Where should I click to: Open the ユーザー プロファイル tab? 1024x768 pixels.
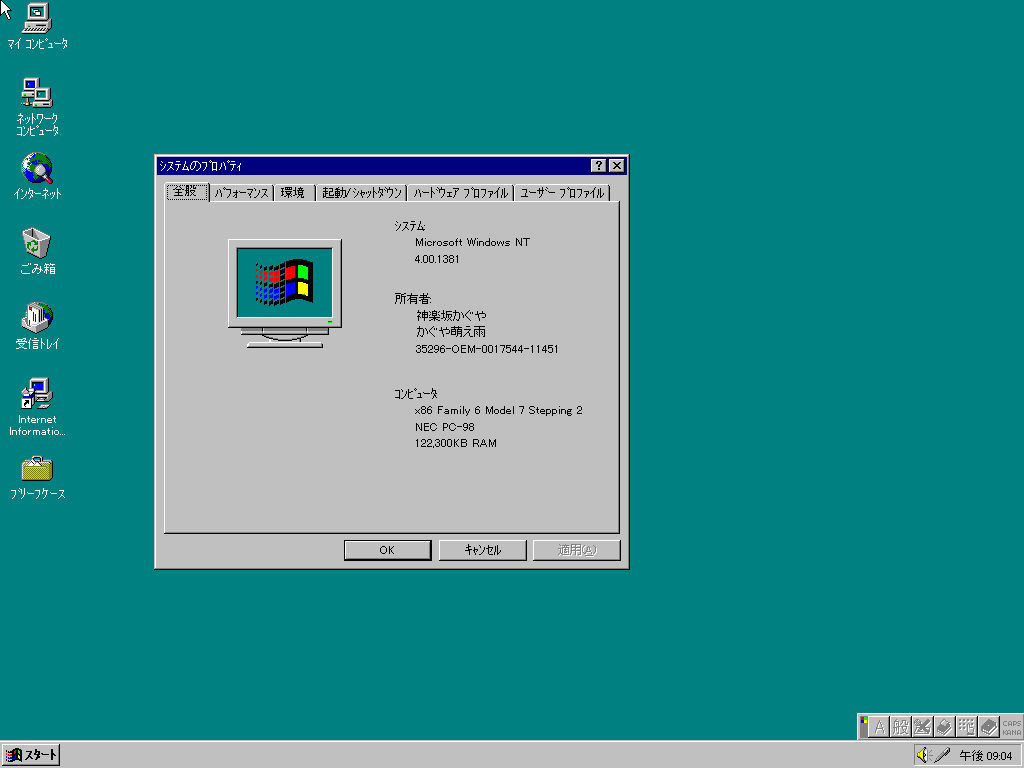(x=562, y=193)
